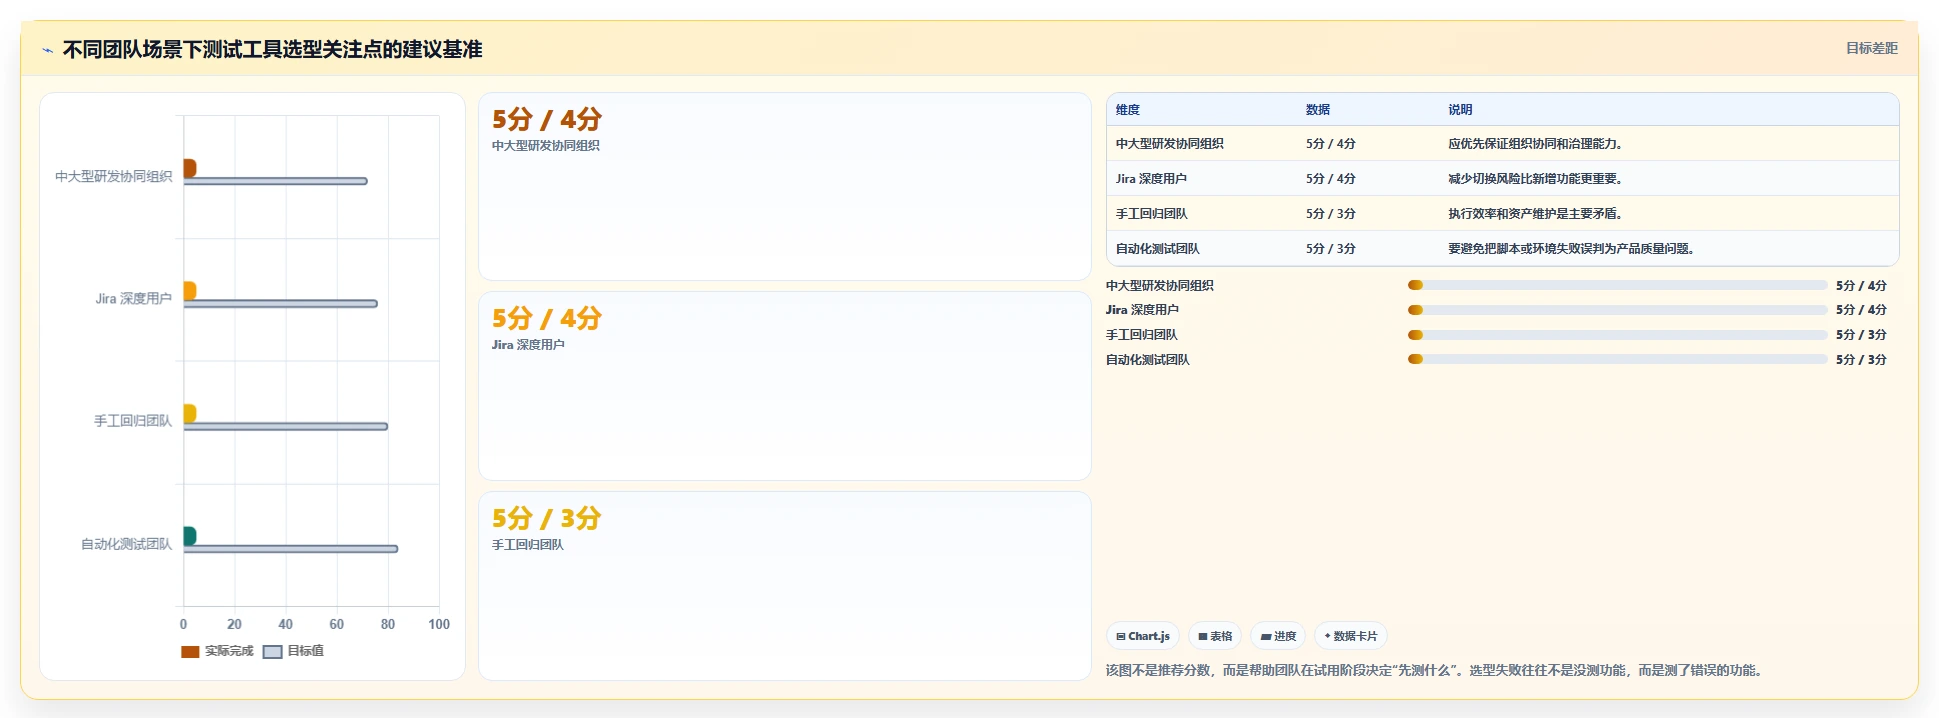The width and height of the screenshot is (1939, 718).
Task: Click text 执行效率和资产维护是主要矛盾。
Action: click(x=1538, y=214)
